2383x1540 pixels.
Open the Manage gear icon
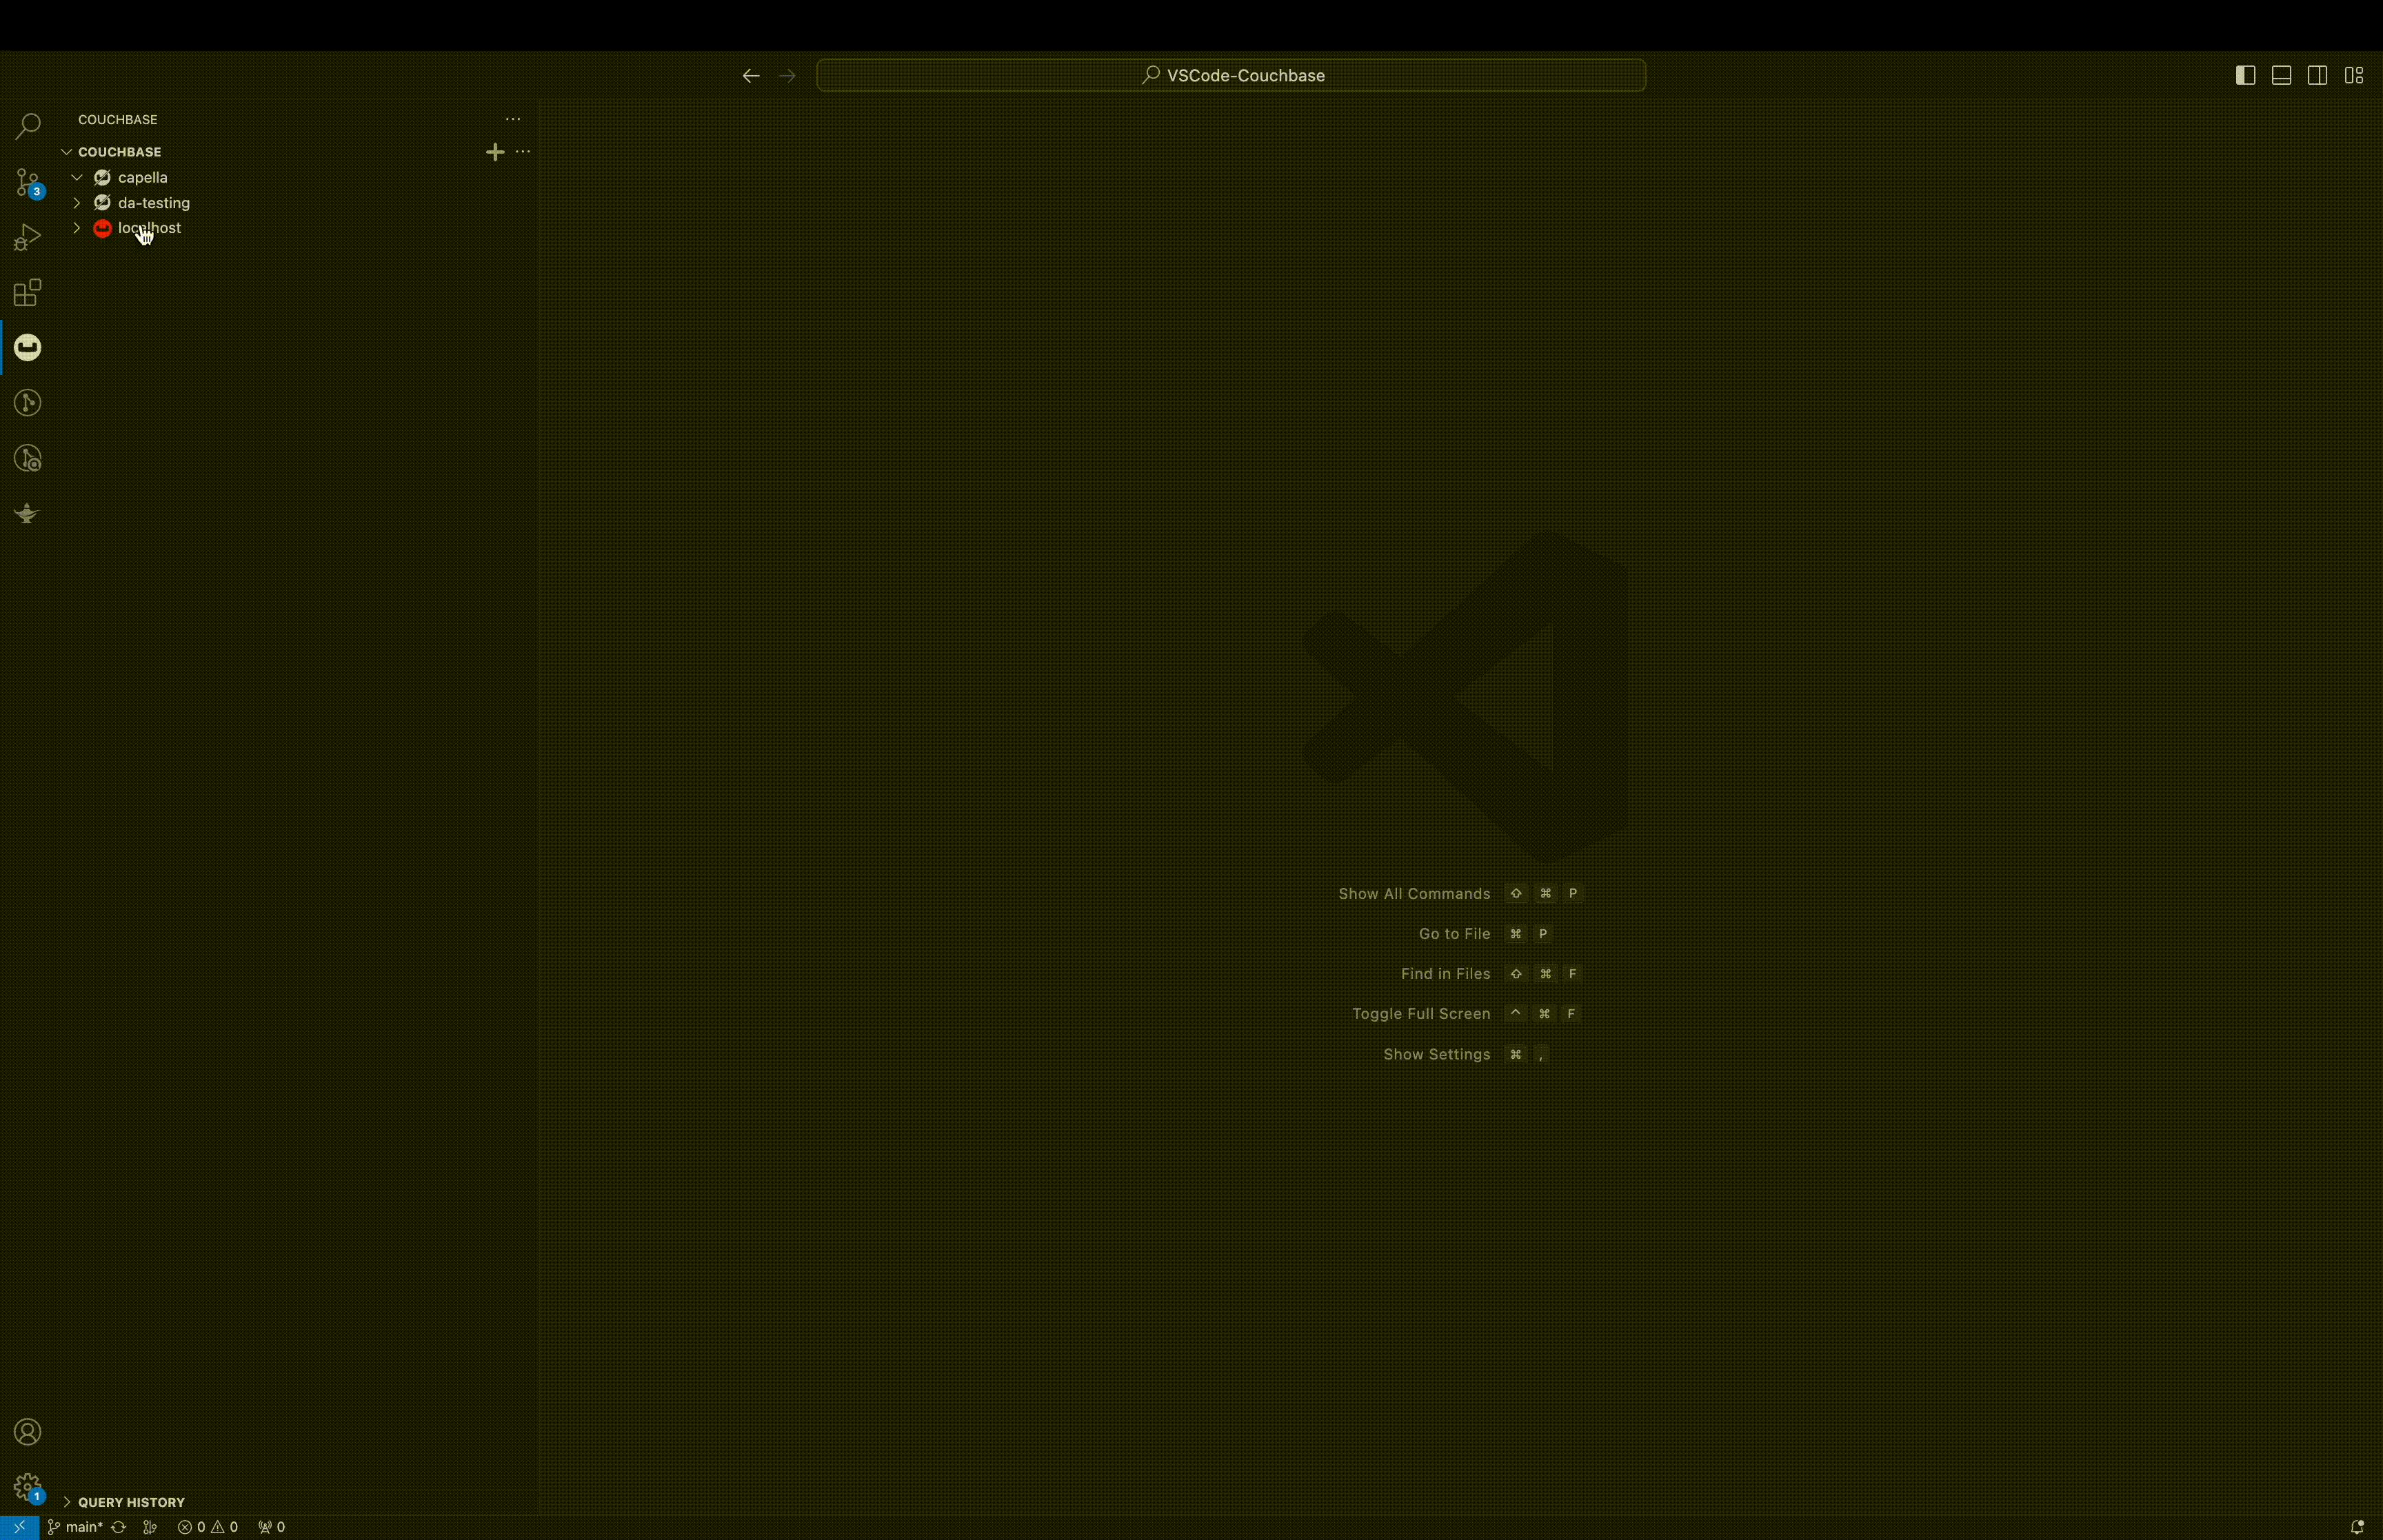click(27, 1487)
